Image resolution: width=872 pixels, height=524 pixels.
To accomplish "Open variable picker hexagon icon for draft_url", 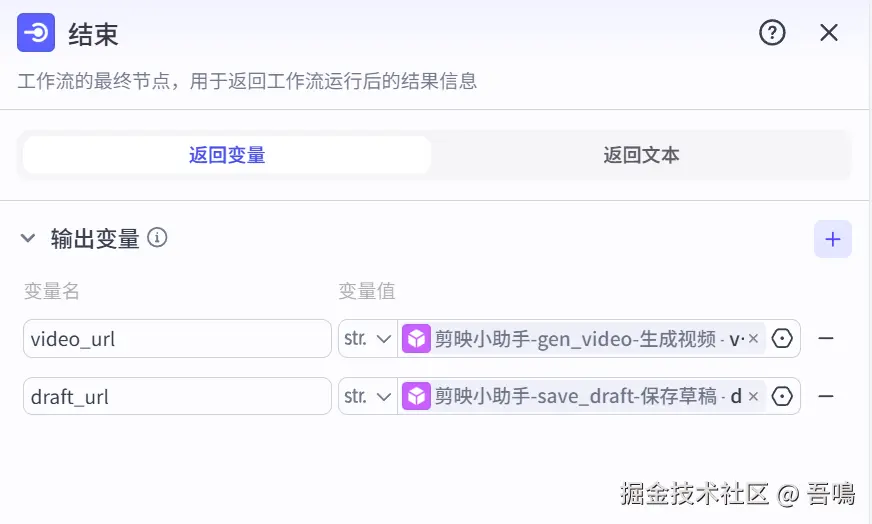I will [782, 396].
